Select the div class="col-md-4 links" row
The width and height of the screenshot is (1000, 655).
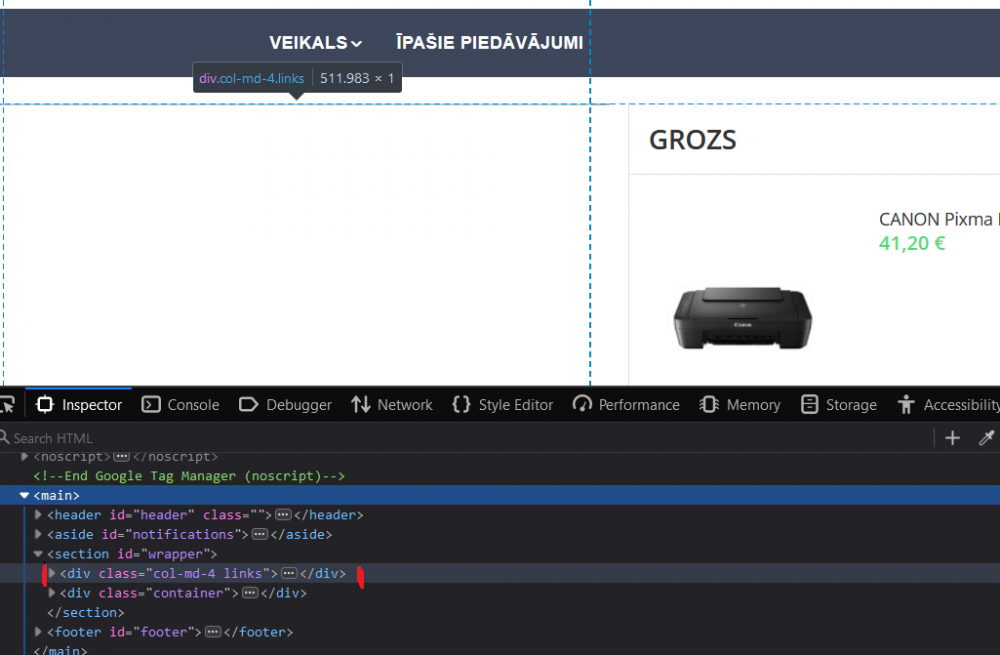pos(500,573)
